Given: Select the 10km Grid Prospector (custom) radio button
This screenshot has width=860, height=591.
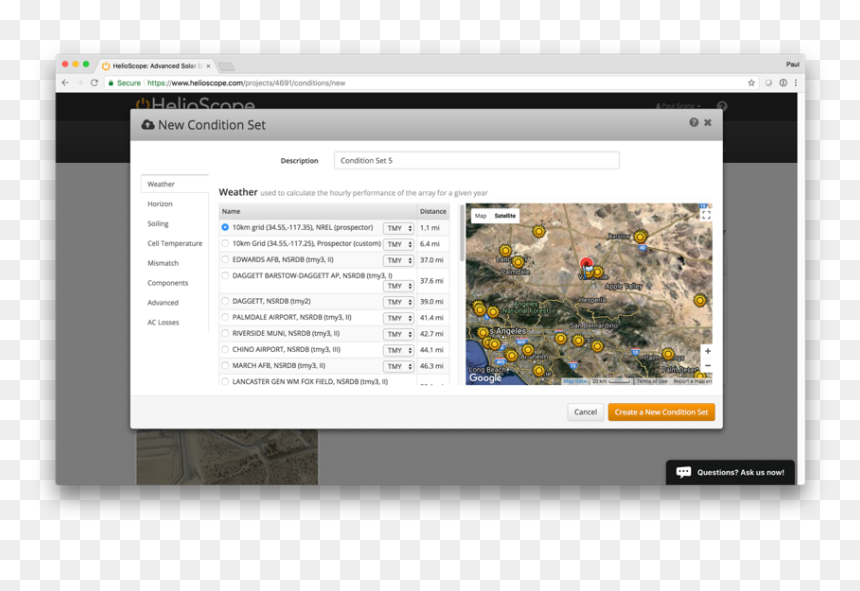Looking at the screenshot, I should (x=225, y=243).
